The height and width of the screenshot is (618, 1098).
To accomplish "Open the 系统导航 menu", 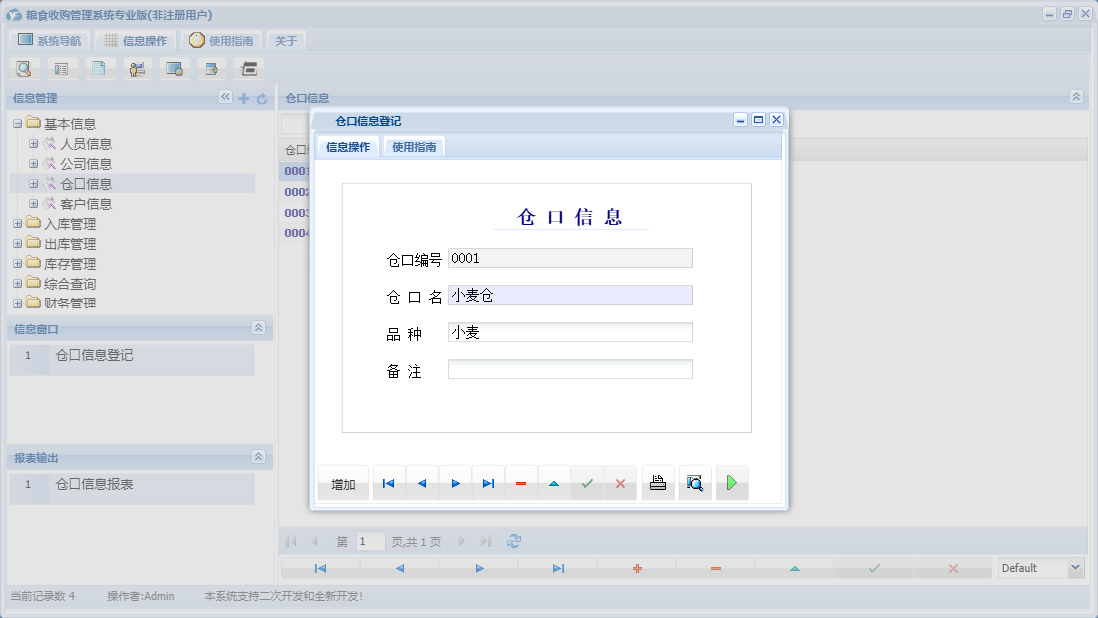I will click(49, 40).
